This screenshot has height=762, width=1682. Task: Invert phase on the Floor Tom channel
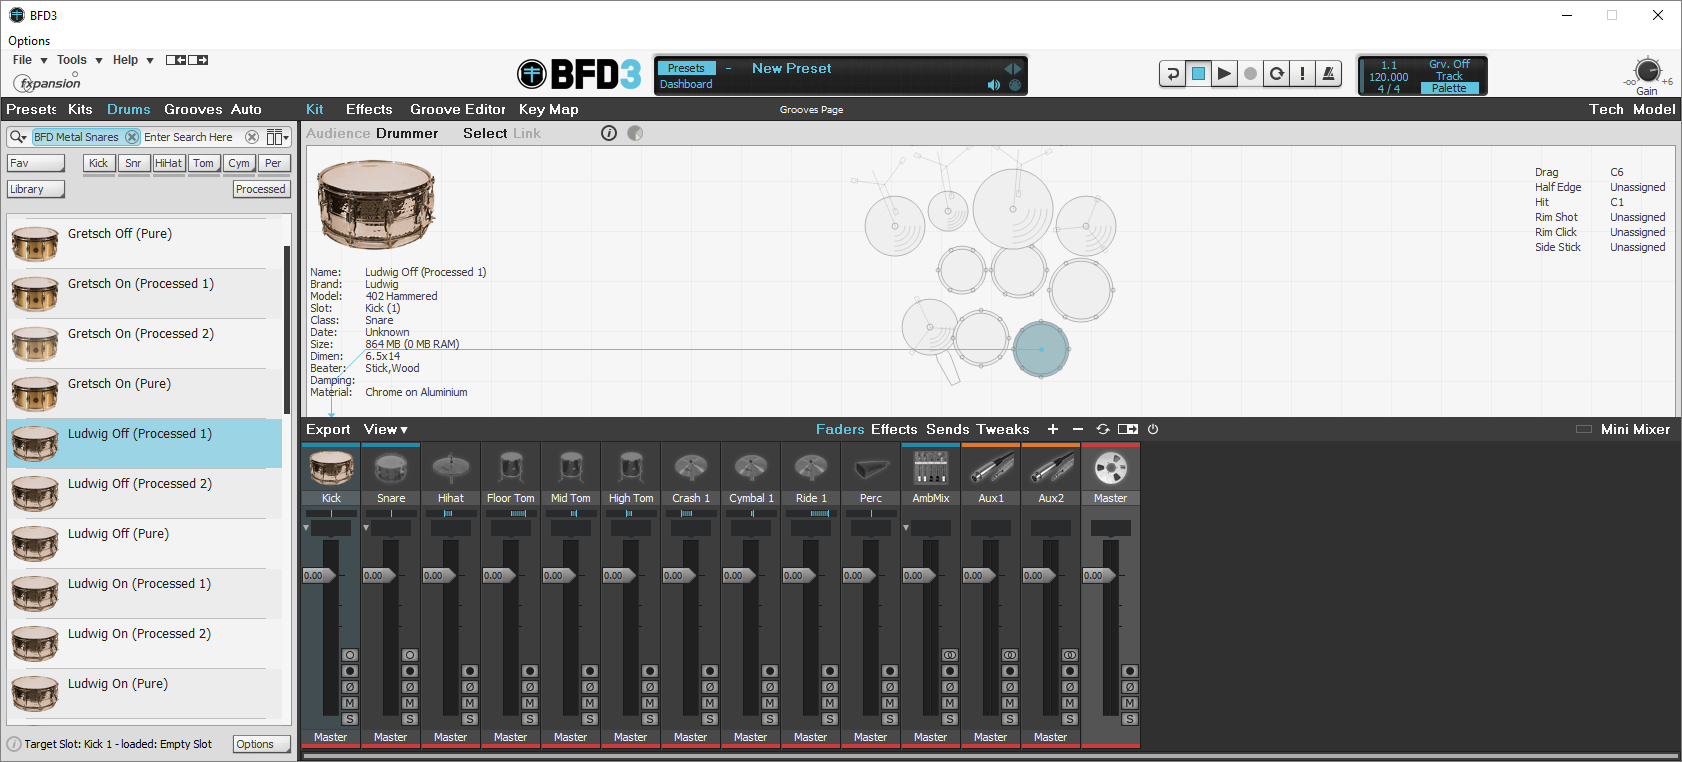coord(530,687)
